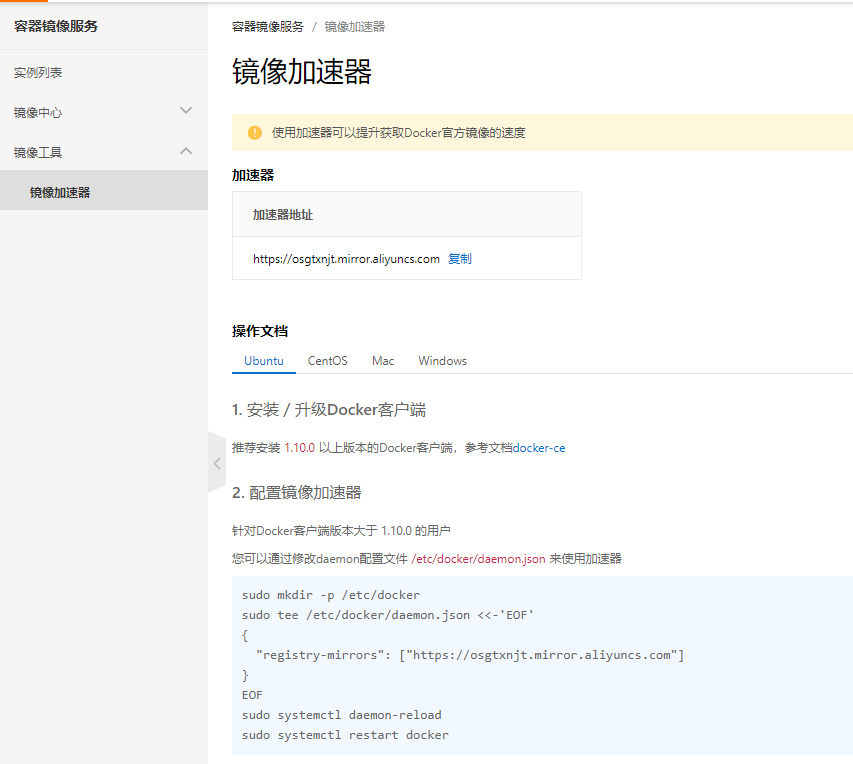Click the accelerator URL https://osgtxnjt.mirror.aliyuncs.com
853x764 pixels.
[x=346, y=259]
